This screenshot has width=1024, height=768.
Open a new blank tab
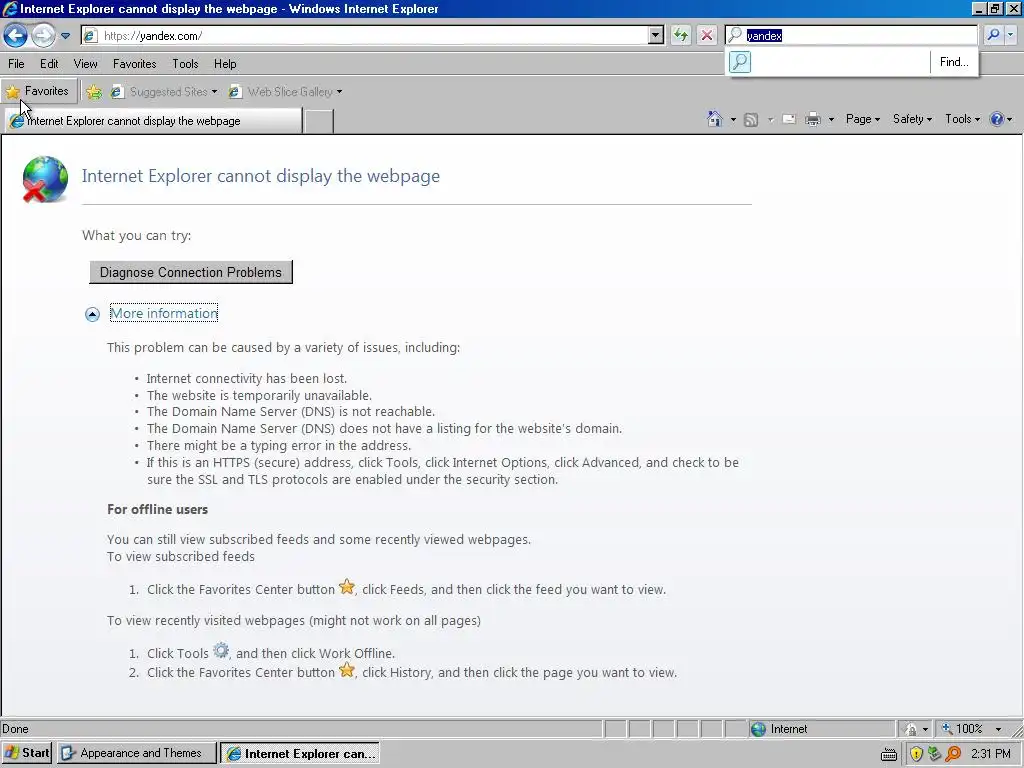[x=319, y=121]
